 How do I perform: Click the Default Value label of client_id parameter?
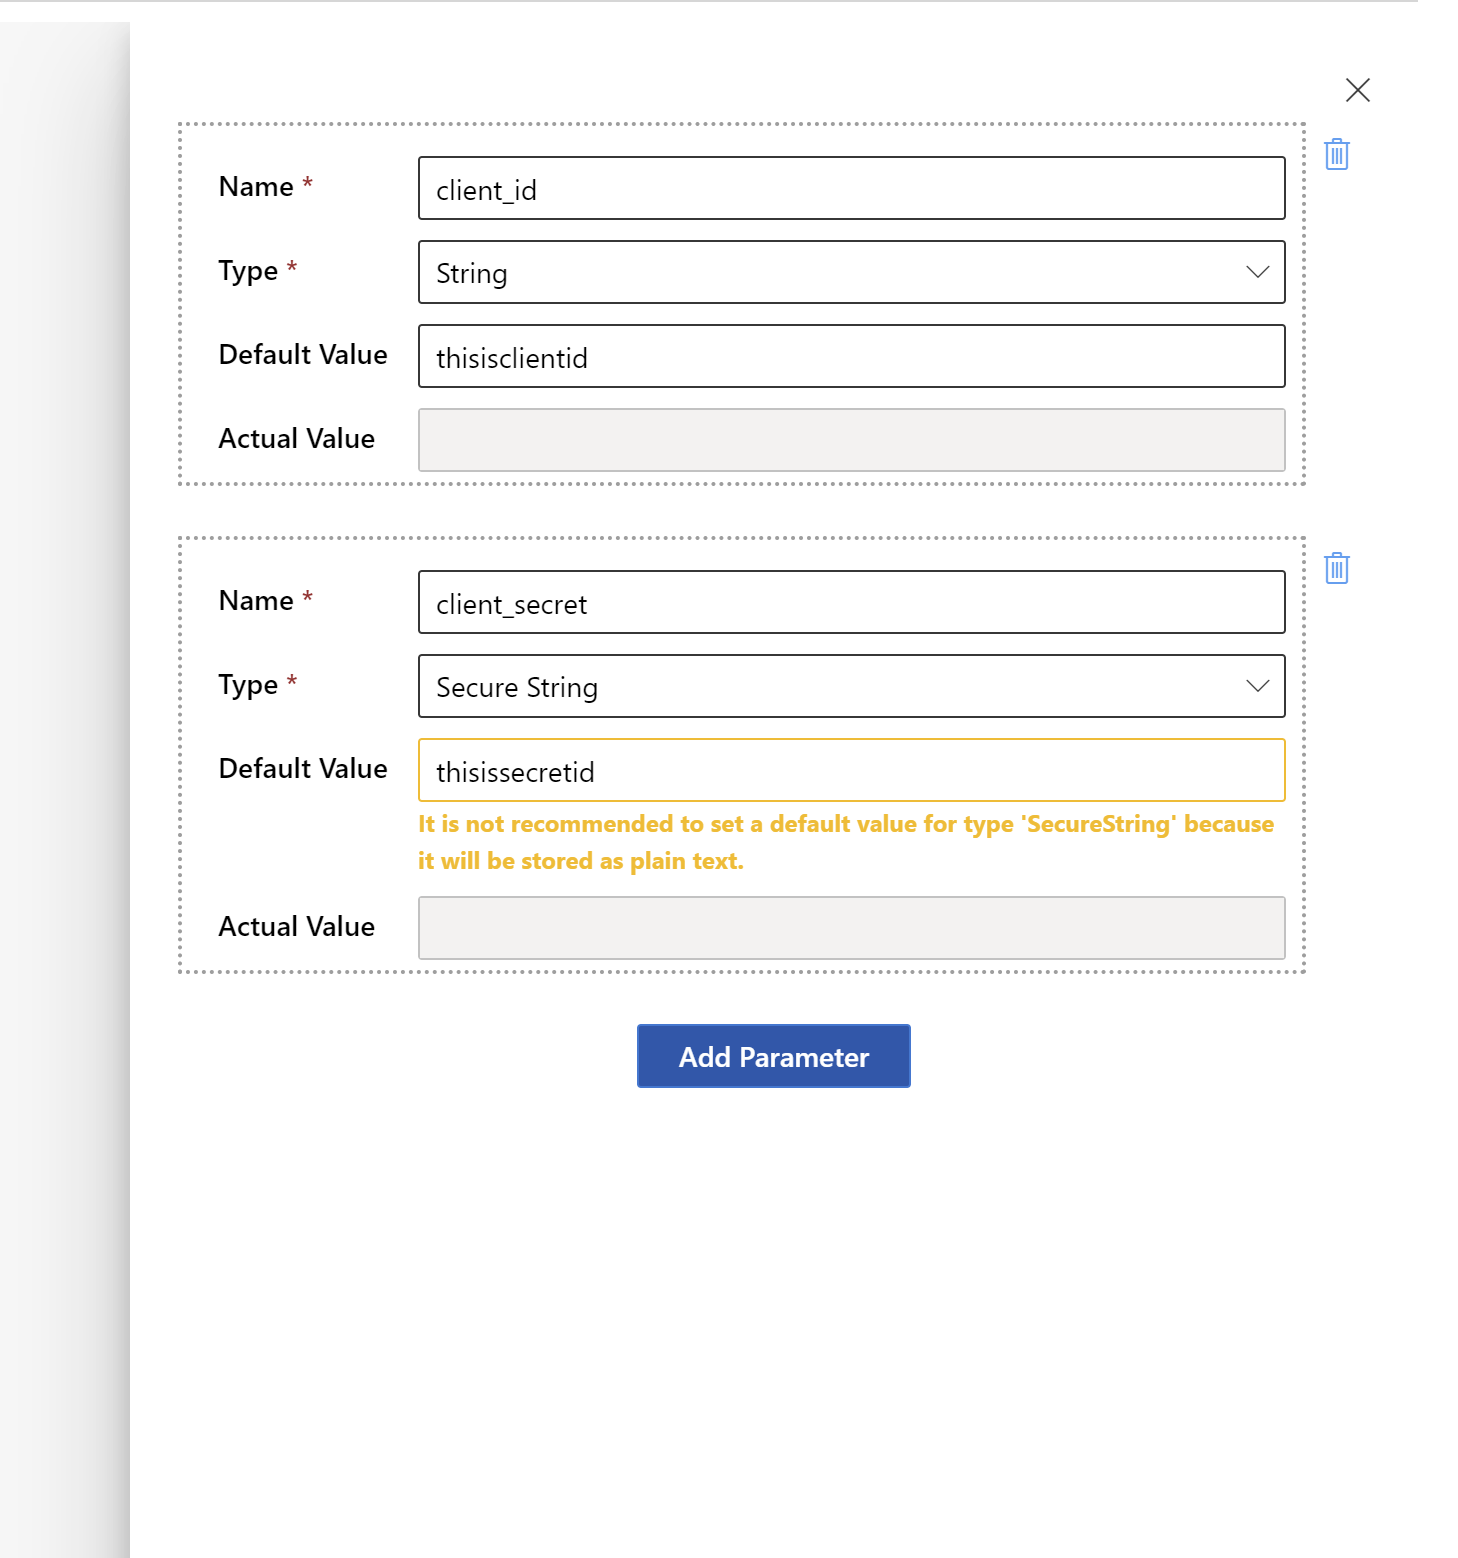click(x=303, y=355)
